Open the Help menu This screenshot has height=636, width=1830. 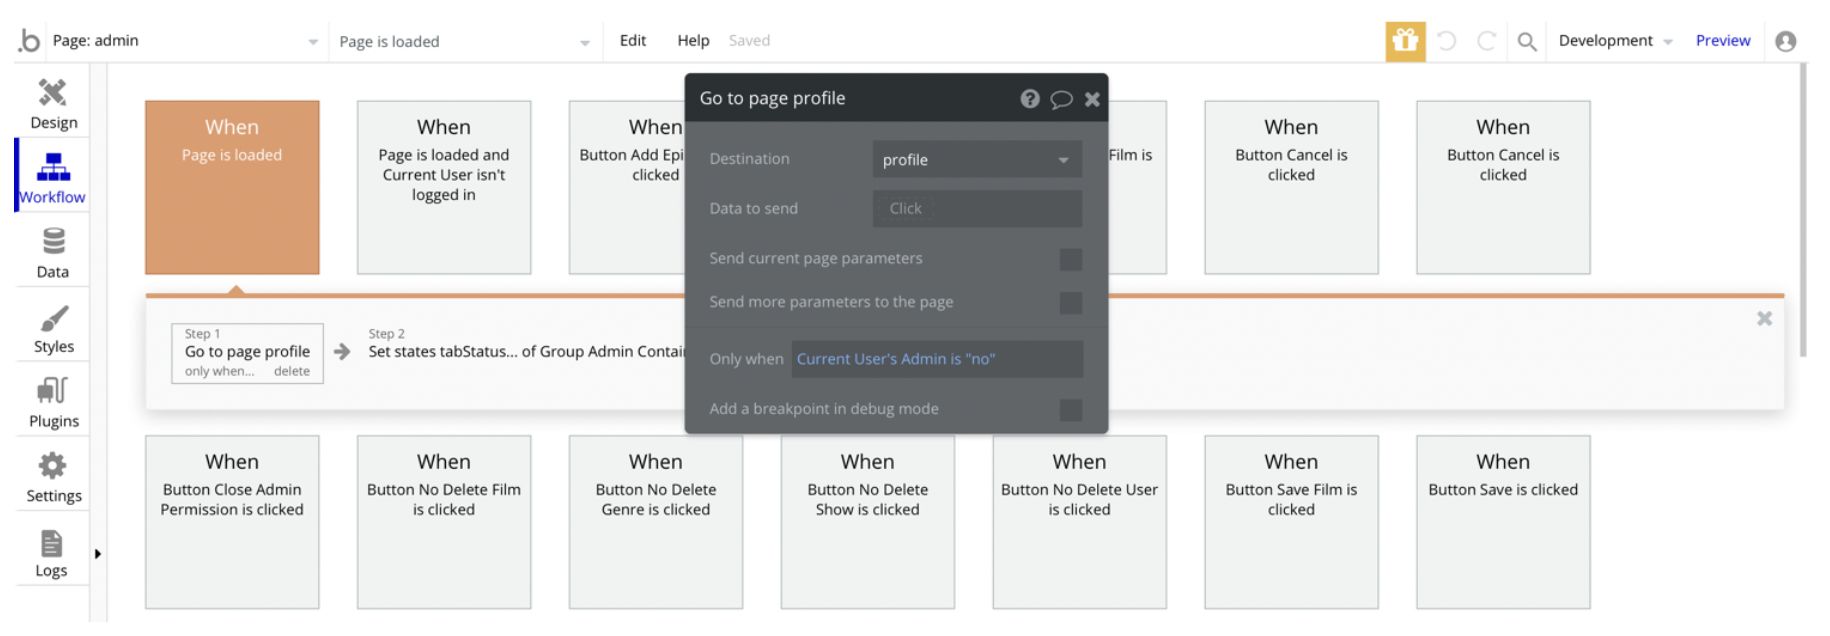693,41
